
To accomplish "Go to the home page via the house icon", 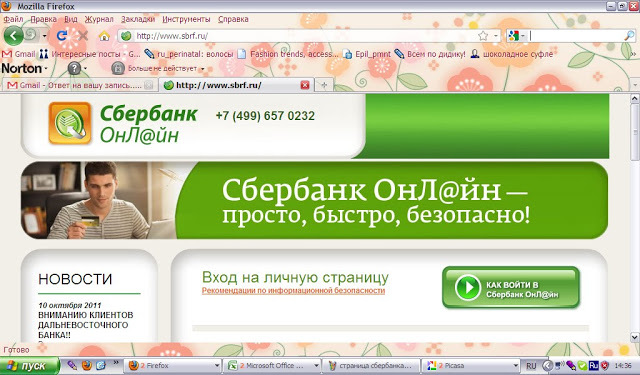I will coord(104,36).
